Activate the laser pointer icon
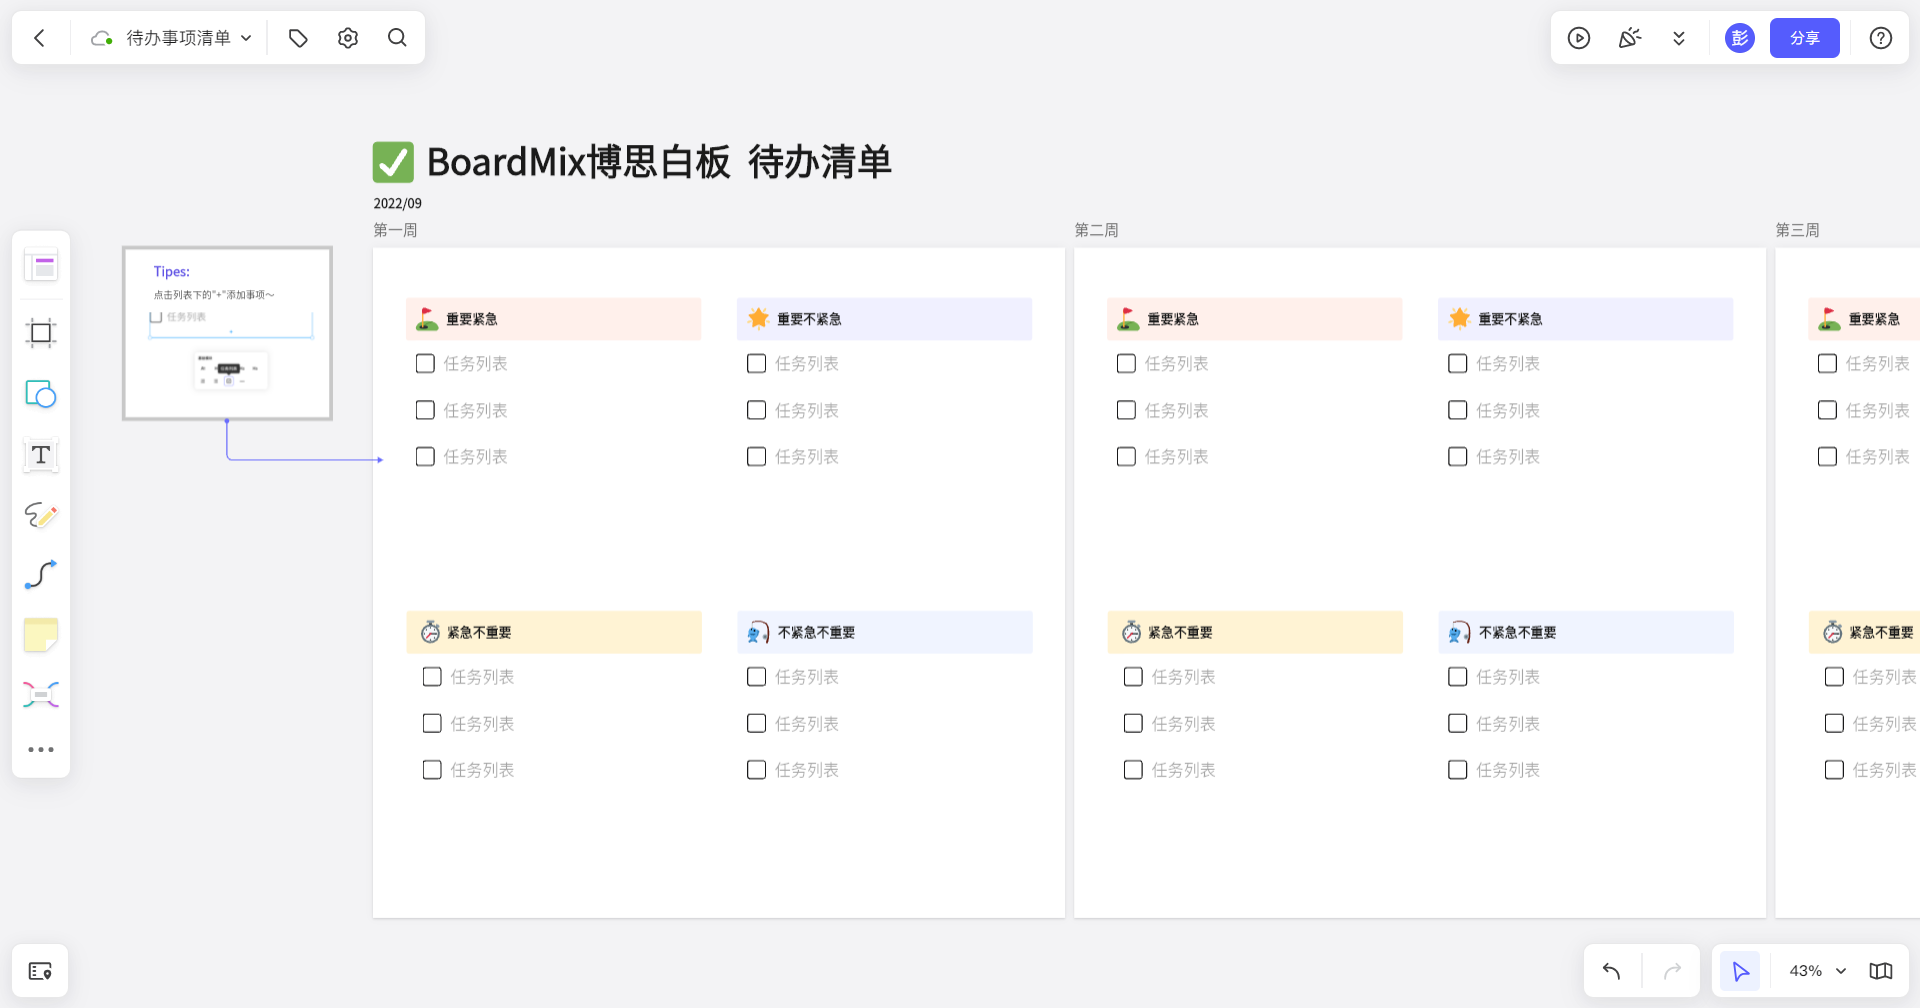Image resolution: width=1920 pixels, height=1008 pixels. point(1629,37)
